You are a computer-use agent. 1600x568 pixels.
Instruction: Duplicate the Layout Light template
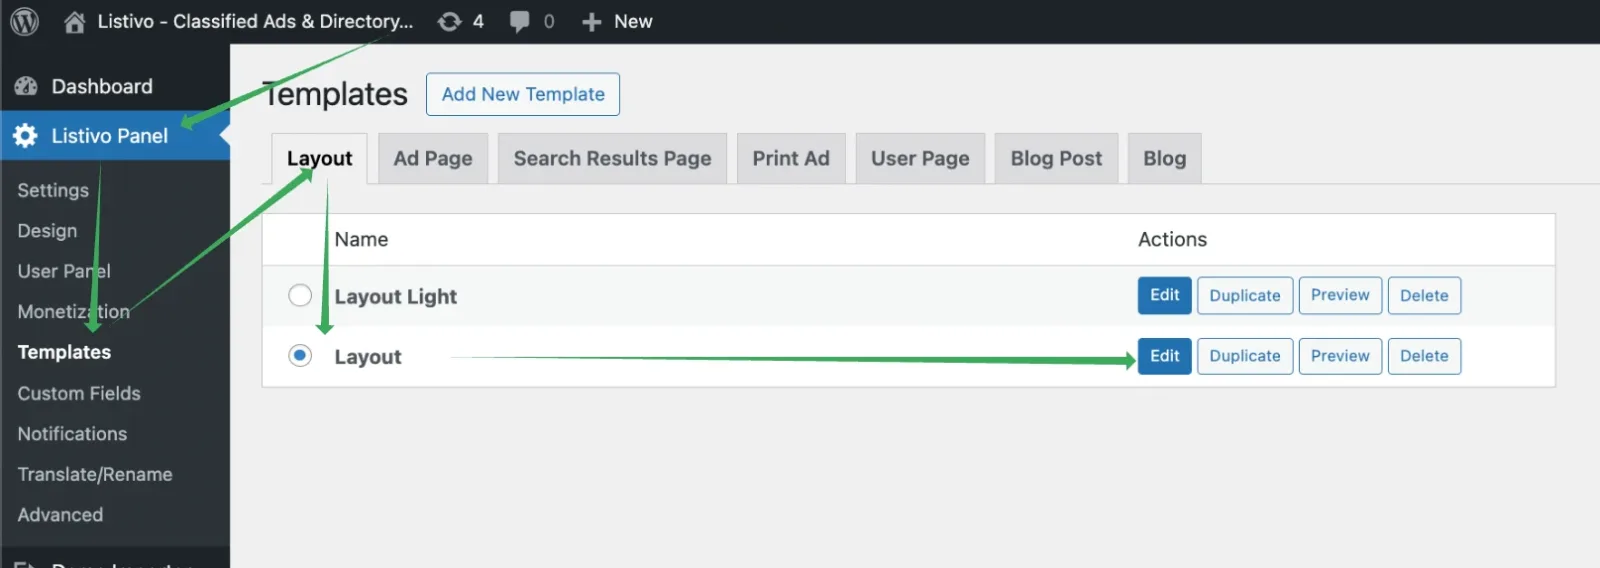click(x=1245, y=295)
